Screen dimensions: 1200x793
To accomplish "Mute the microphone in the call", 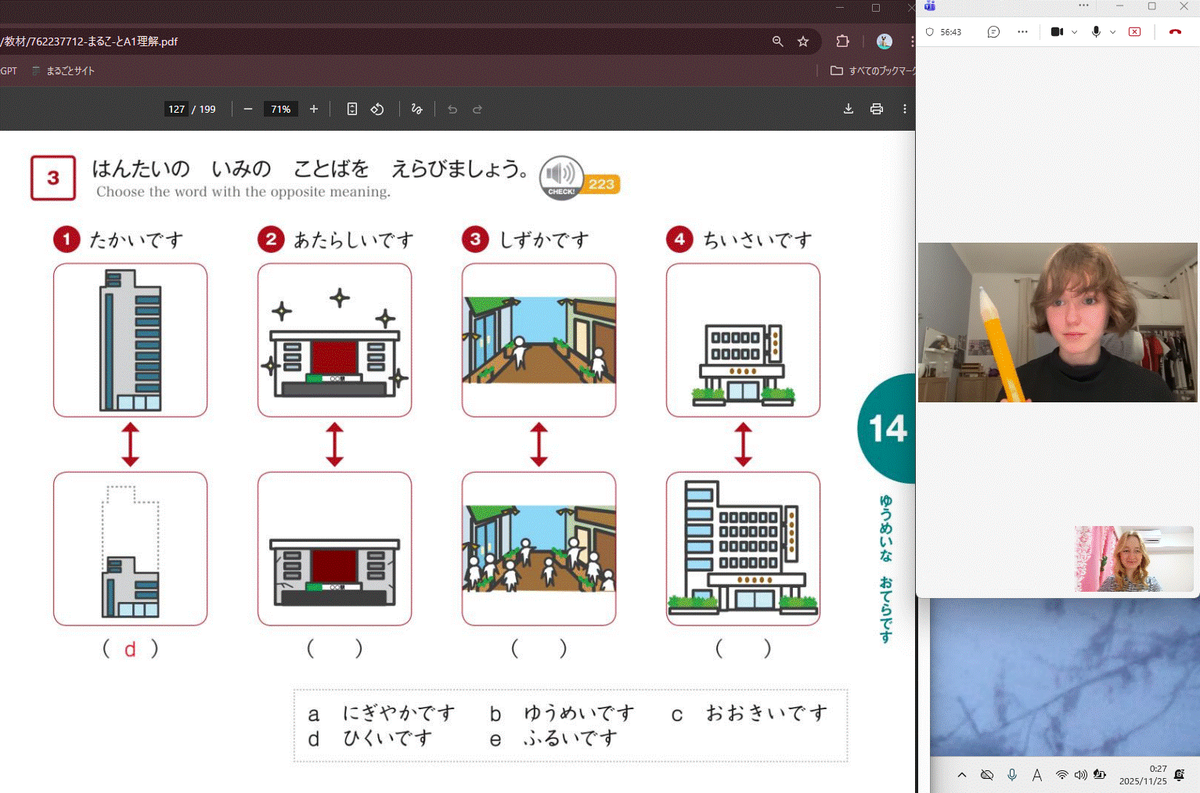I will pos(1096,32).
